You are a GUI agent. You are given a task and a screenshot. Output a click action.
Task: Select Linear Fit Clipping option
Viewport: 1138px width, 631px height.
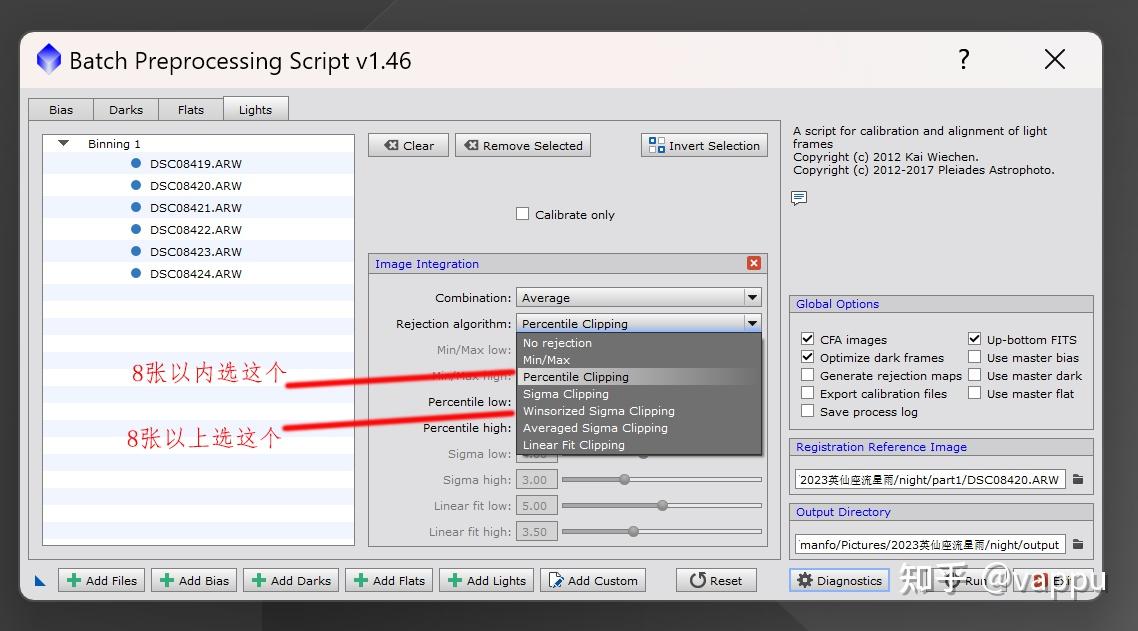639,444
